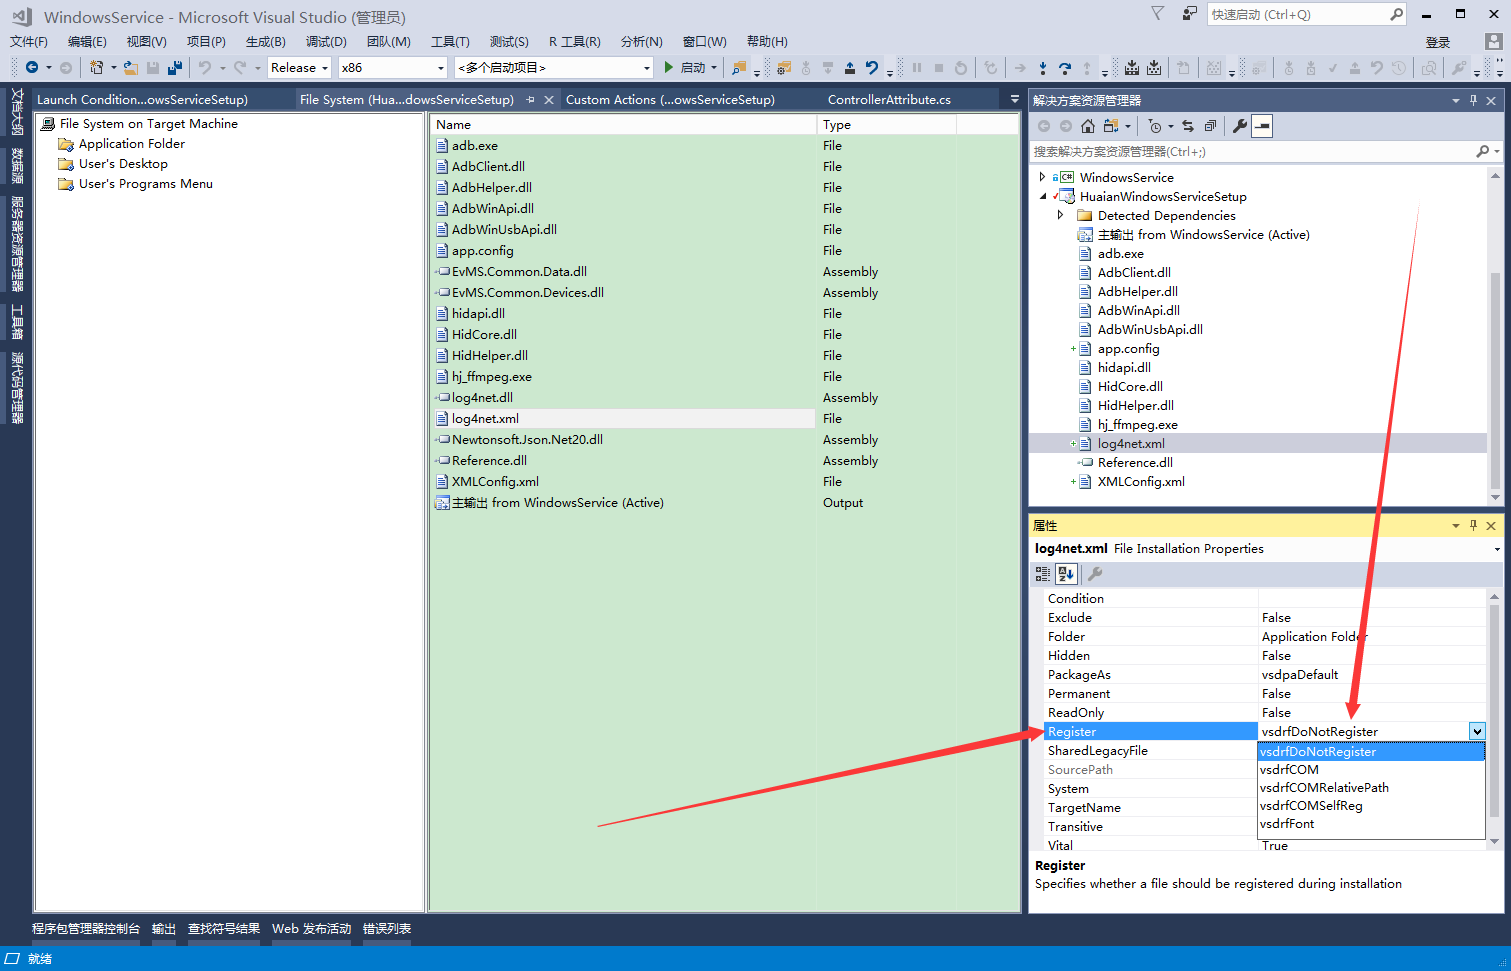Viewport: 1511px width, 971px height.
Task: Click the Categorized view icon in Properties panel
Action: point(1043,574)
